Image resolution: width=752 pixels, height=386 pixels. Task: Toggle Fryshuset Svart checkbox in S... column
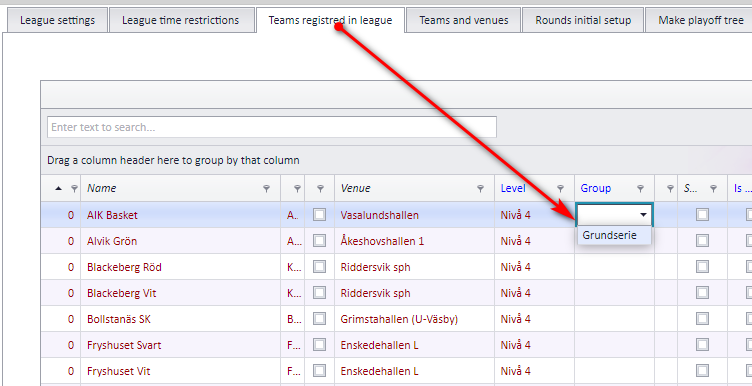pos(703,344)
